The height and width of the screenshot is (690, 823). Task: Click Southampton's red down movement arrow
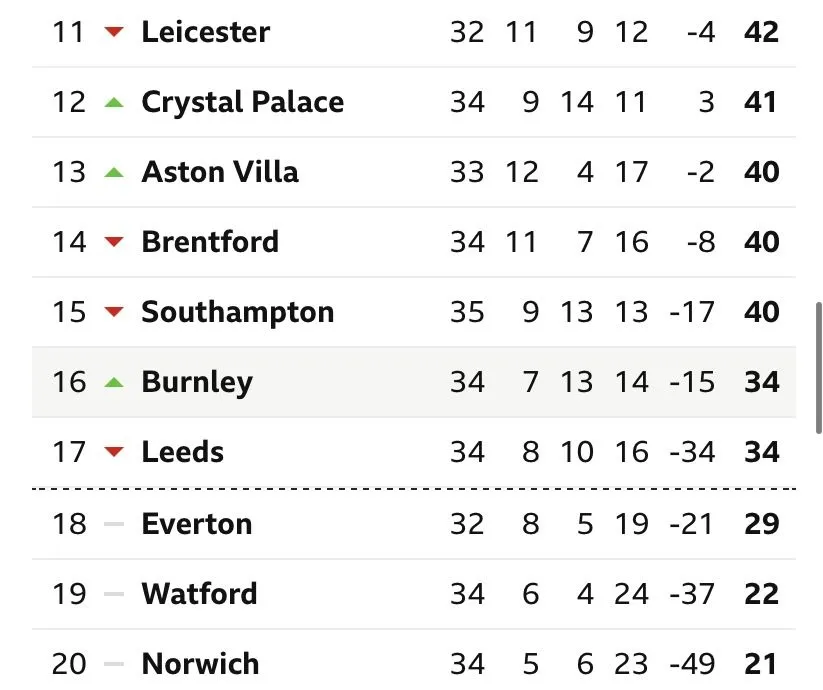pos(114,312)
